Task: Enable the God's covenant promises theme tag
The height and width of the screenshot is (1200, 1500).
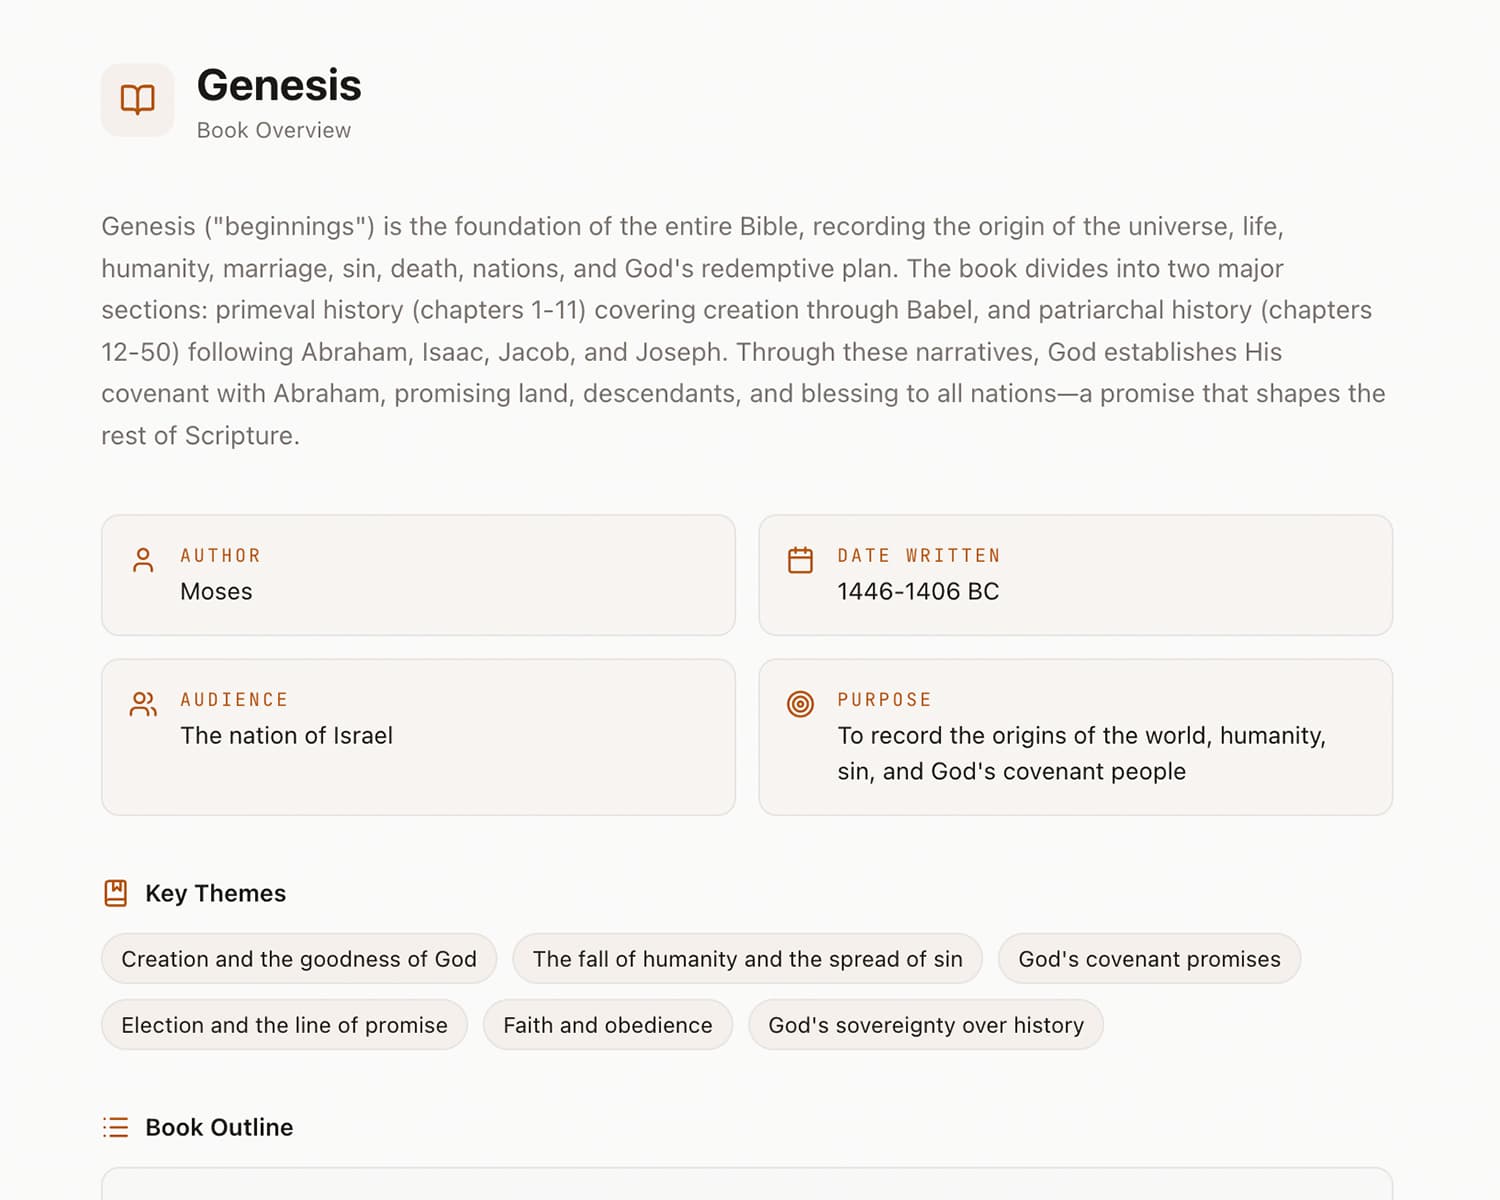Action: (x=1149, y=958)
